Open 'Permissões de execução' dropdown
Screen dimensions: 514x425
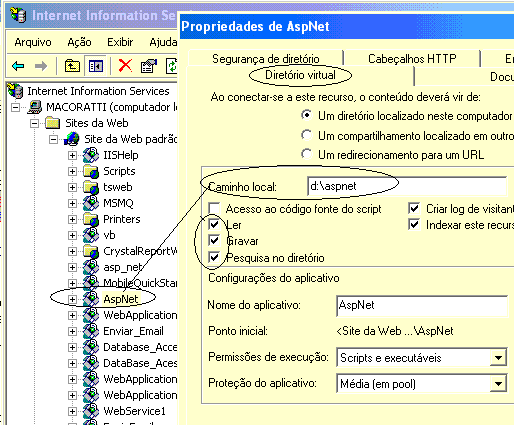[x=498, y=358]
